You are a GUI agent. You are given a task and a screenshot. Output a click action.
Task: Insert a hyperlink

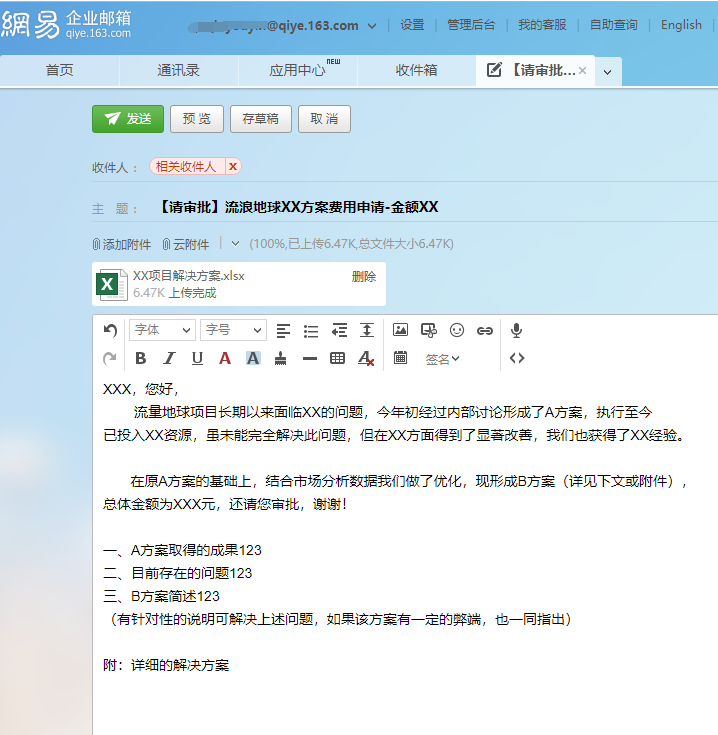click(x=485, y=331)
